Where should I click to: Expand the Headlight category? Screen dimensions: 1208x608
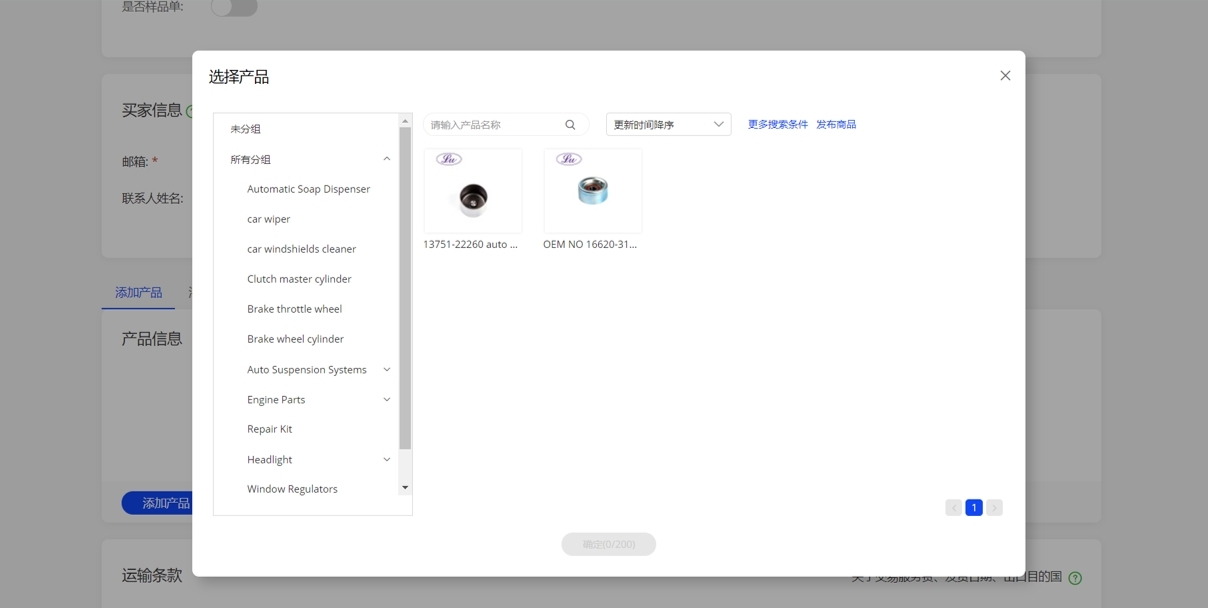pyautogui.click(x=387, y=460)
